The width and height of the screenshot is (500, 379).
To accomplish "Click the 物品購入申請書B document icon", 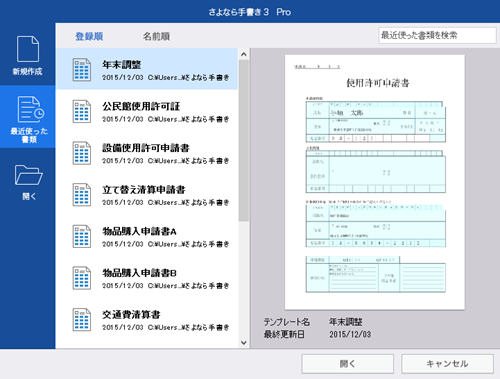I will click(x=82, y=278).
